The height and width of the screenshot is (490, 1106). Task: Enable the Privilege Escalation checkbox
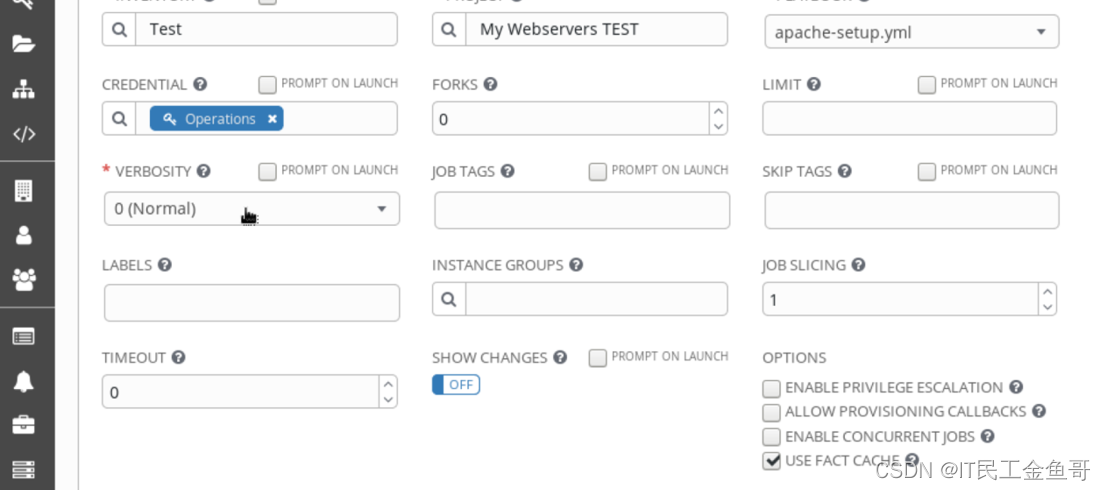[771, 388]
